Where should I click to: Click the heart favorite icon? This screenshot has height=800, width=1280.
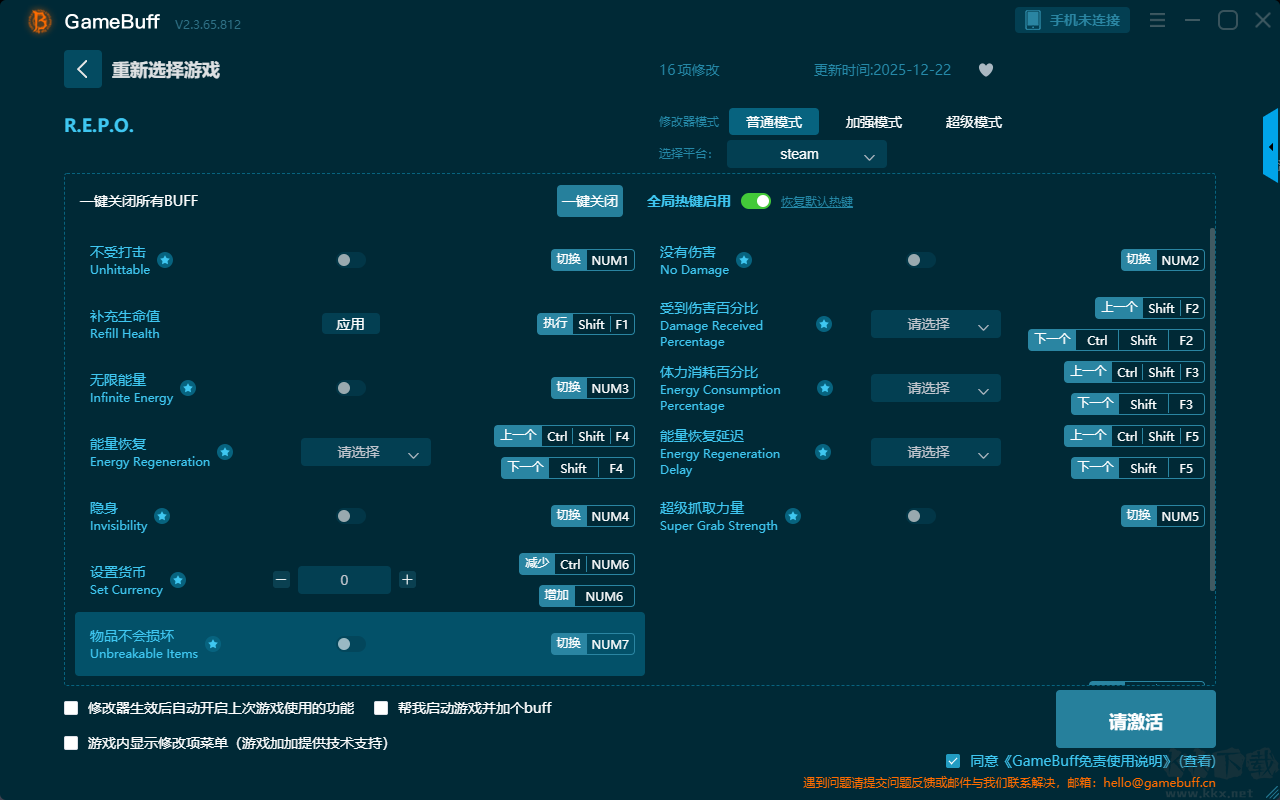(985, 70)
